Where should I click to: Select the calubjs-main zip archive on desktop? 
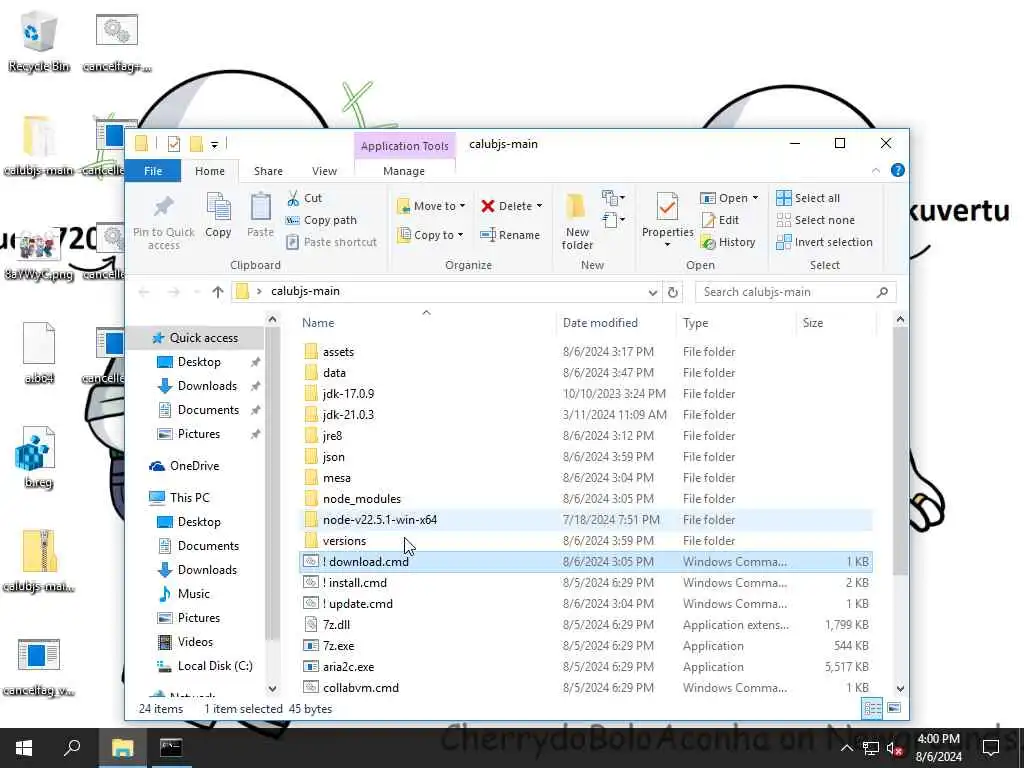coord(39,560)
